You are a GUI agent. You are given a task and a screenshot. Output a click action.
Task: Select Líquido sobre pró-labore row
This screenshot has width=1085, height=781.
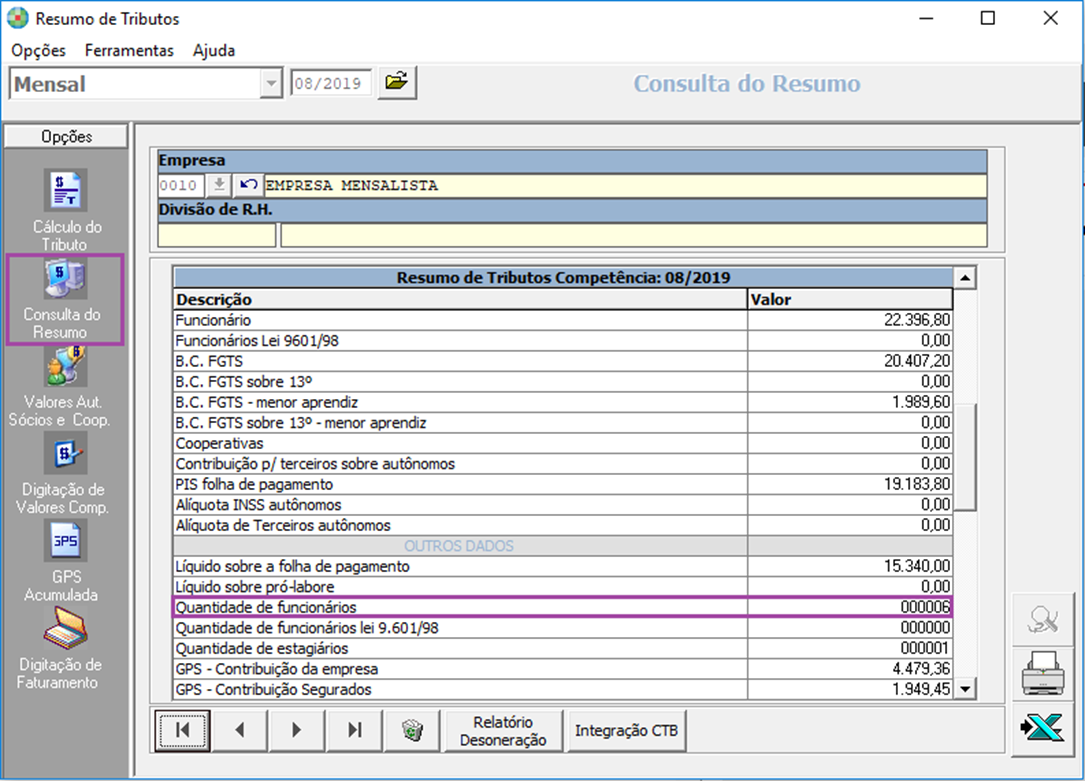pyautogui.click(x=563, y=587)
